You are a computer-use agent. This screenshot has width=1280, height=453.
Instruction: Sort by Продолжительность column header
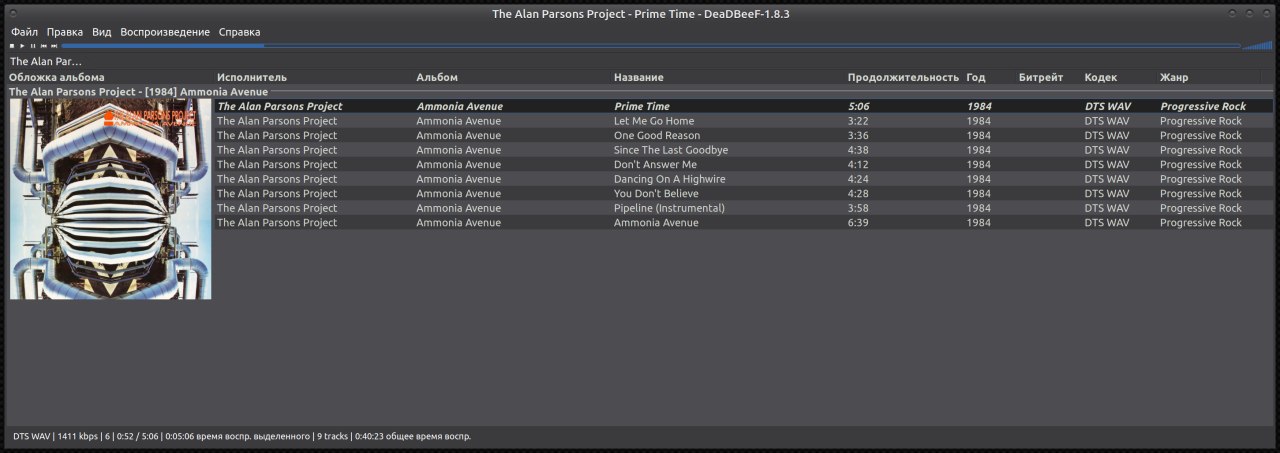(904, 77)
